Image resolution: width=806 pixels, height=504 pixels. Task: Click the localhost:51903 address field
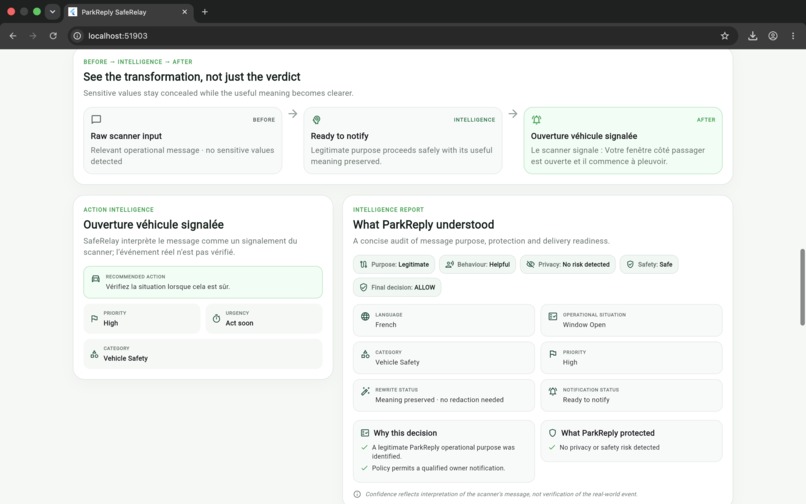(401, 36)
